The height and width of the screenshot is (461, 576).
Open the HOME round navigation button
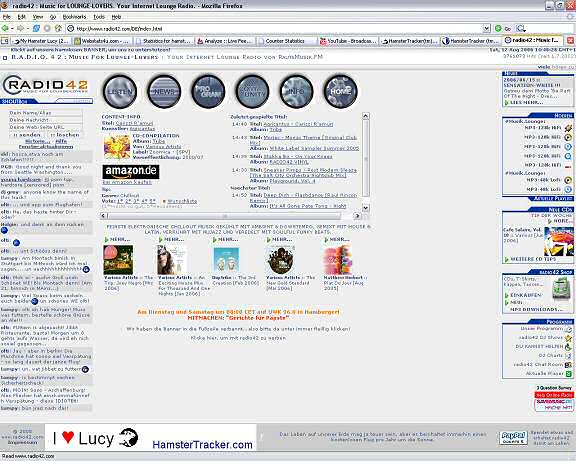341,91
